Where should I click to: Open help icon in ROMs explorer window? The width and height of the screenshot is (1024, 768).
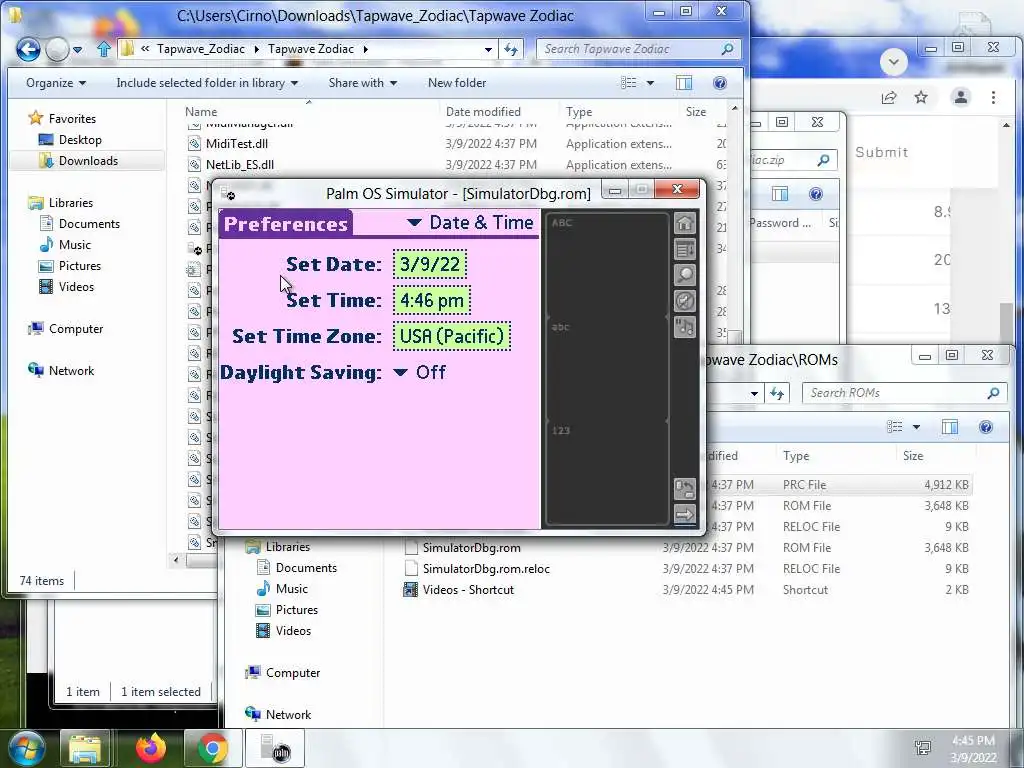click(x=985, y=427)
